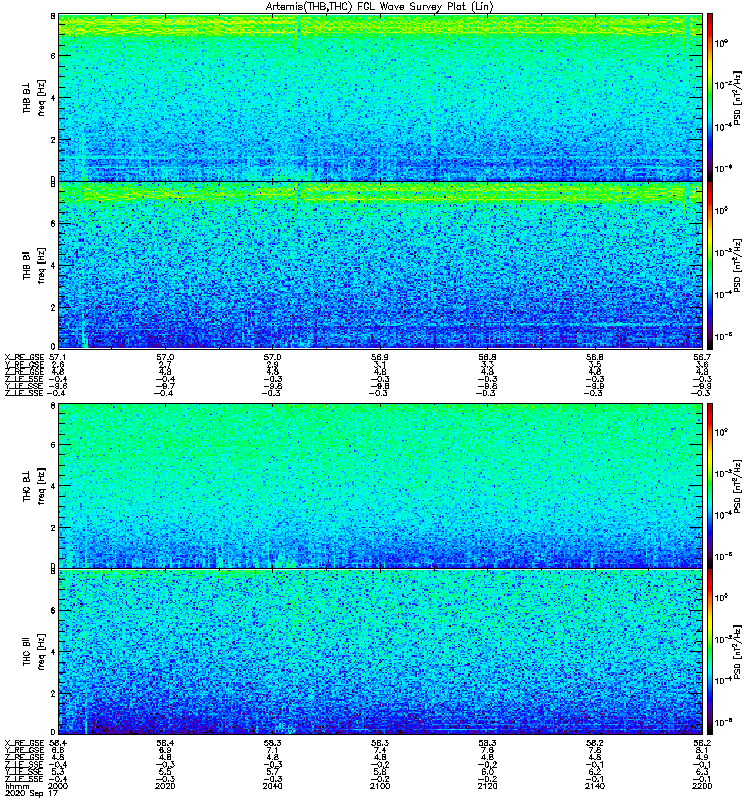Click the X_RE_GSE row label below THC panels
The width and height of the screenshot is (750, 800).
(x=24, y=743)
